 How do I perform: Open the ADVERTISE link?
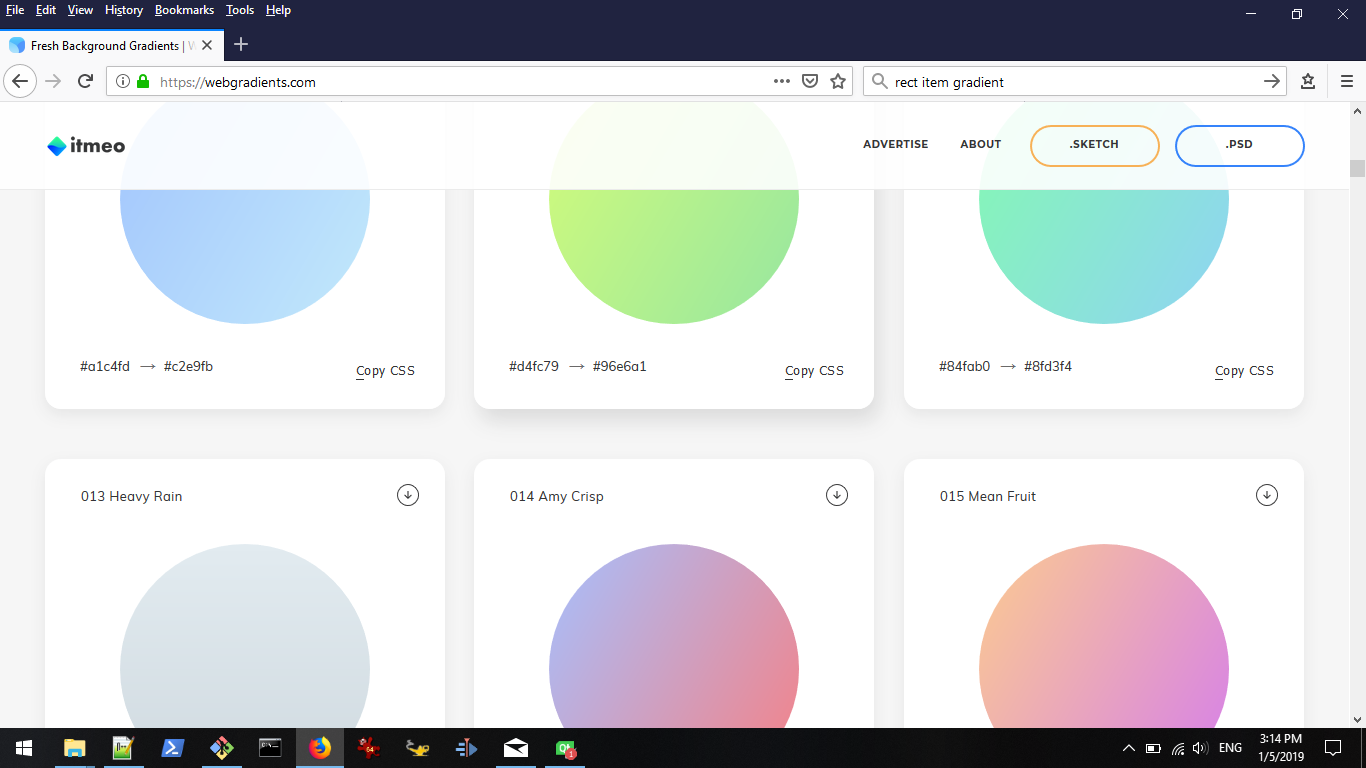point(895,145)
